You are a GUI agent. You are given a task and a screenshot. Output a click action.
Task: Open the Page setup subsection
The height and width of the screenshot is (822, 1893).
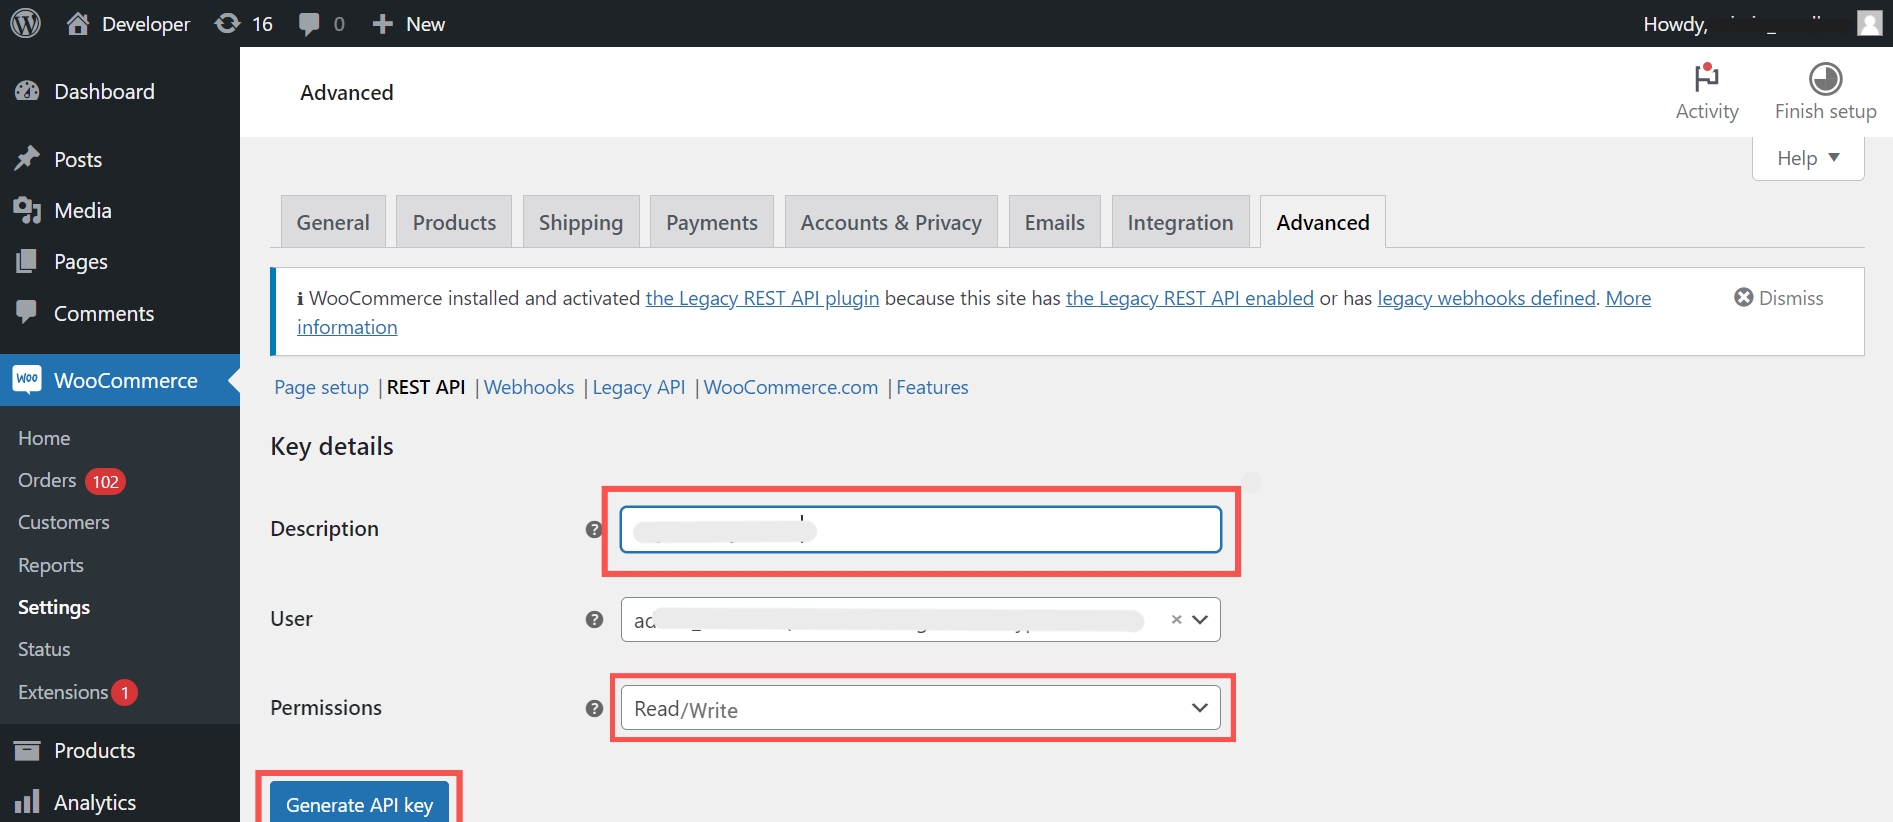click(321, 387)
